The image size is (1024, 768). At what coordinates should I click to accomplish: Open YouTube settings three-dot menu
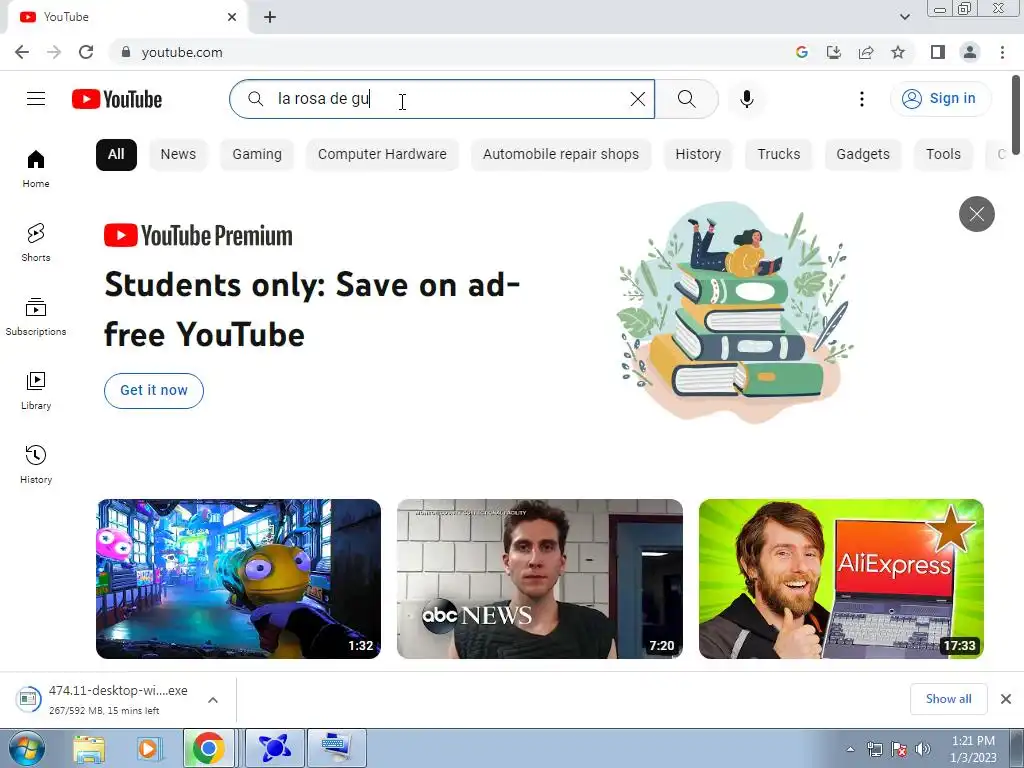coord(861,99)
